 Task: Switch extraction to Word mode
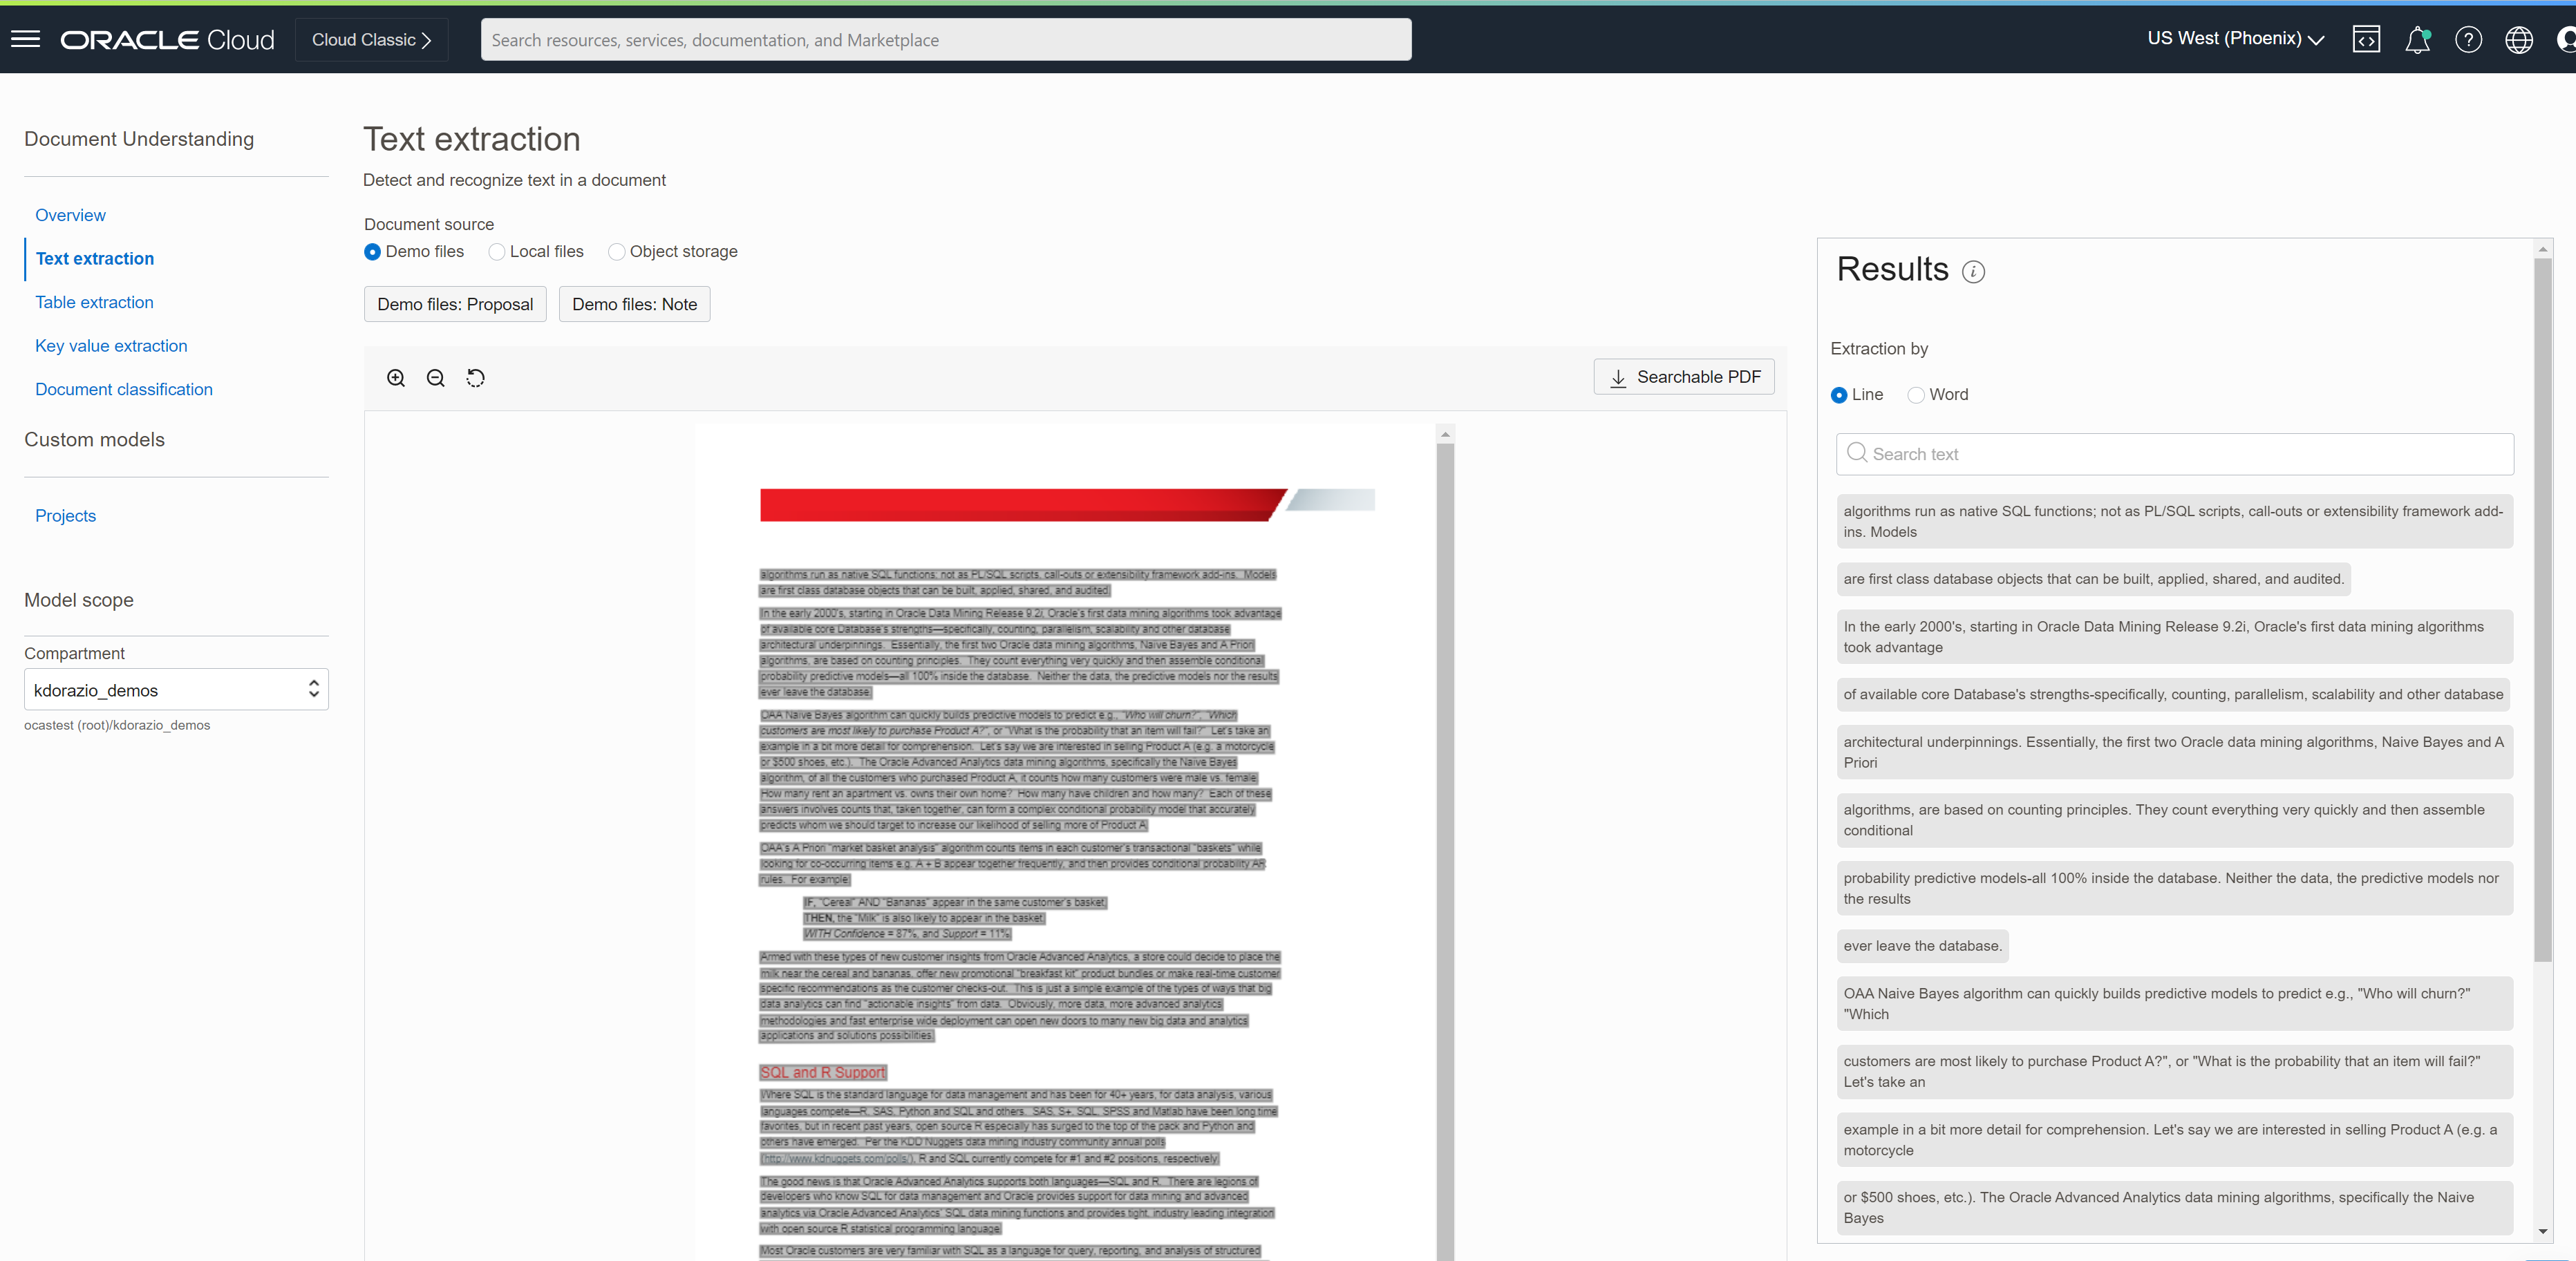tap(1916, 395)
